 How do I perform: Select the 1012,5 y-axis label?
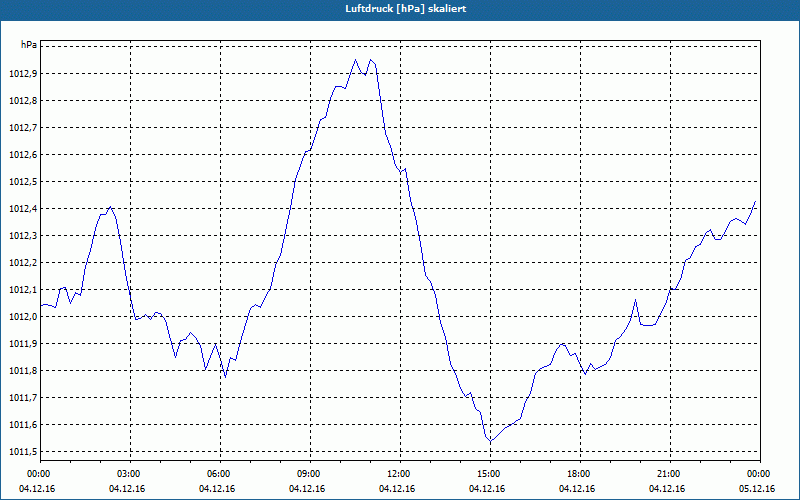23,182
